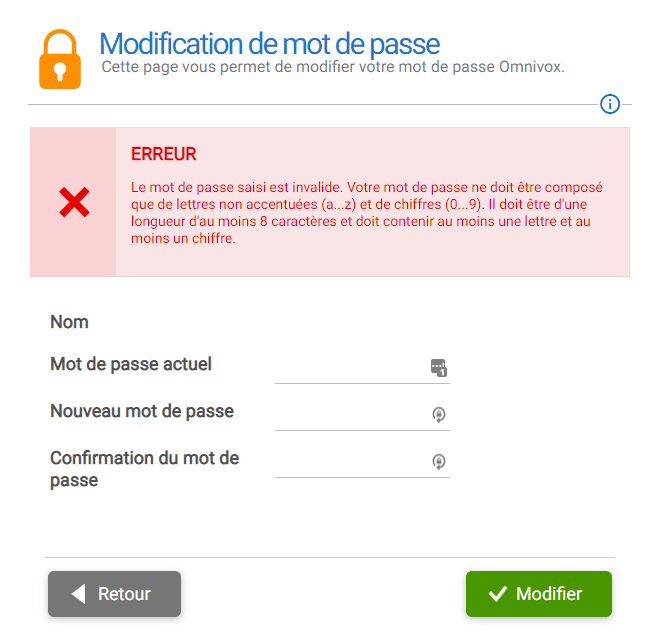Click the Mot de passe actuel label
This screenshot has width=669, height=641.
(131, 364)
